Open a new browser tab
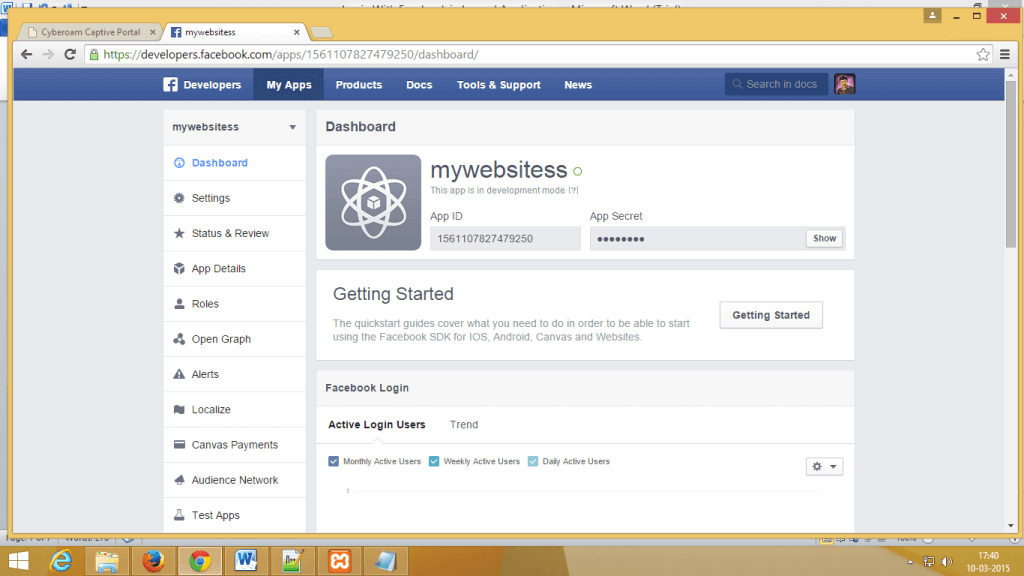1024x576 pixels. tap(321, 32)
